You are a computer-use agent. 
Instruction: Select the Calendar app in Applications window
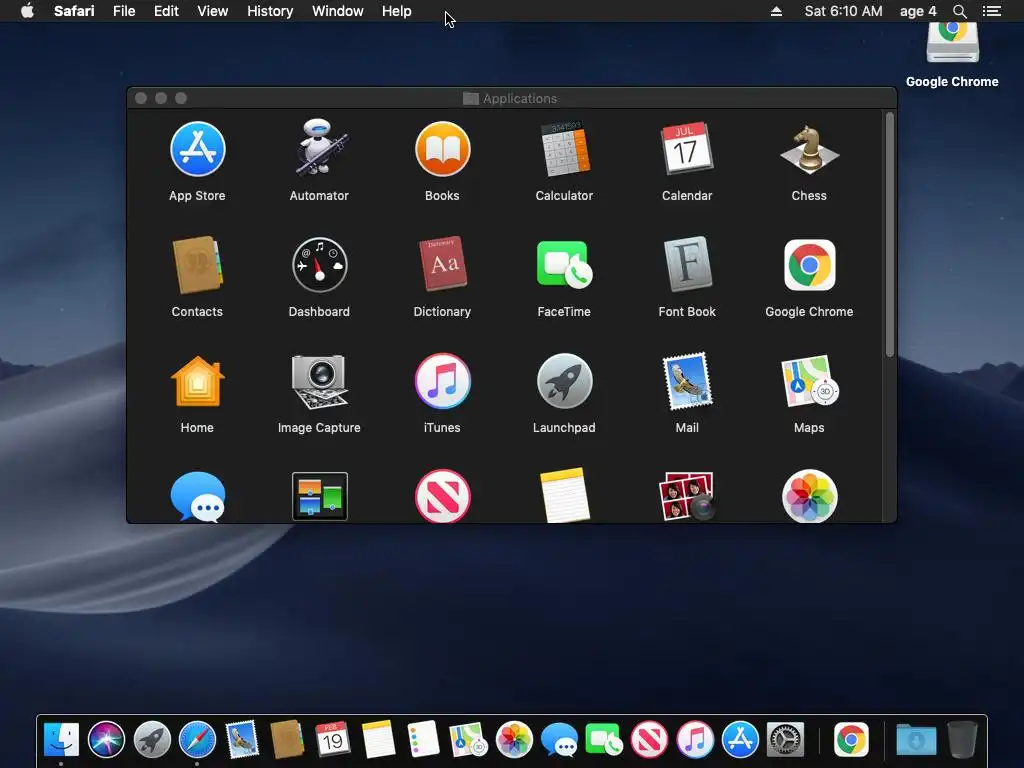coord(687,149)
